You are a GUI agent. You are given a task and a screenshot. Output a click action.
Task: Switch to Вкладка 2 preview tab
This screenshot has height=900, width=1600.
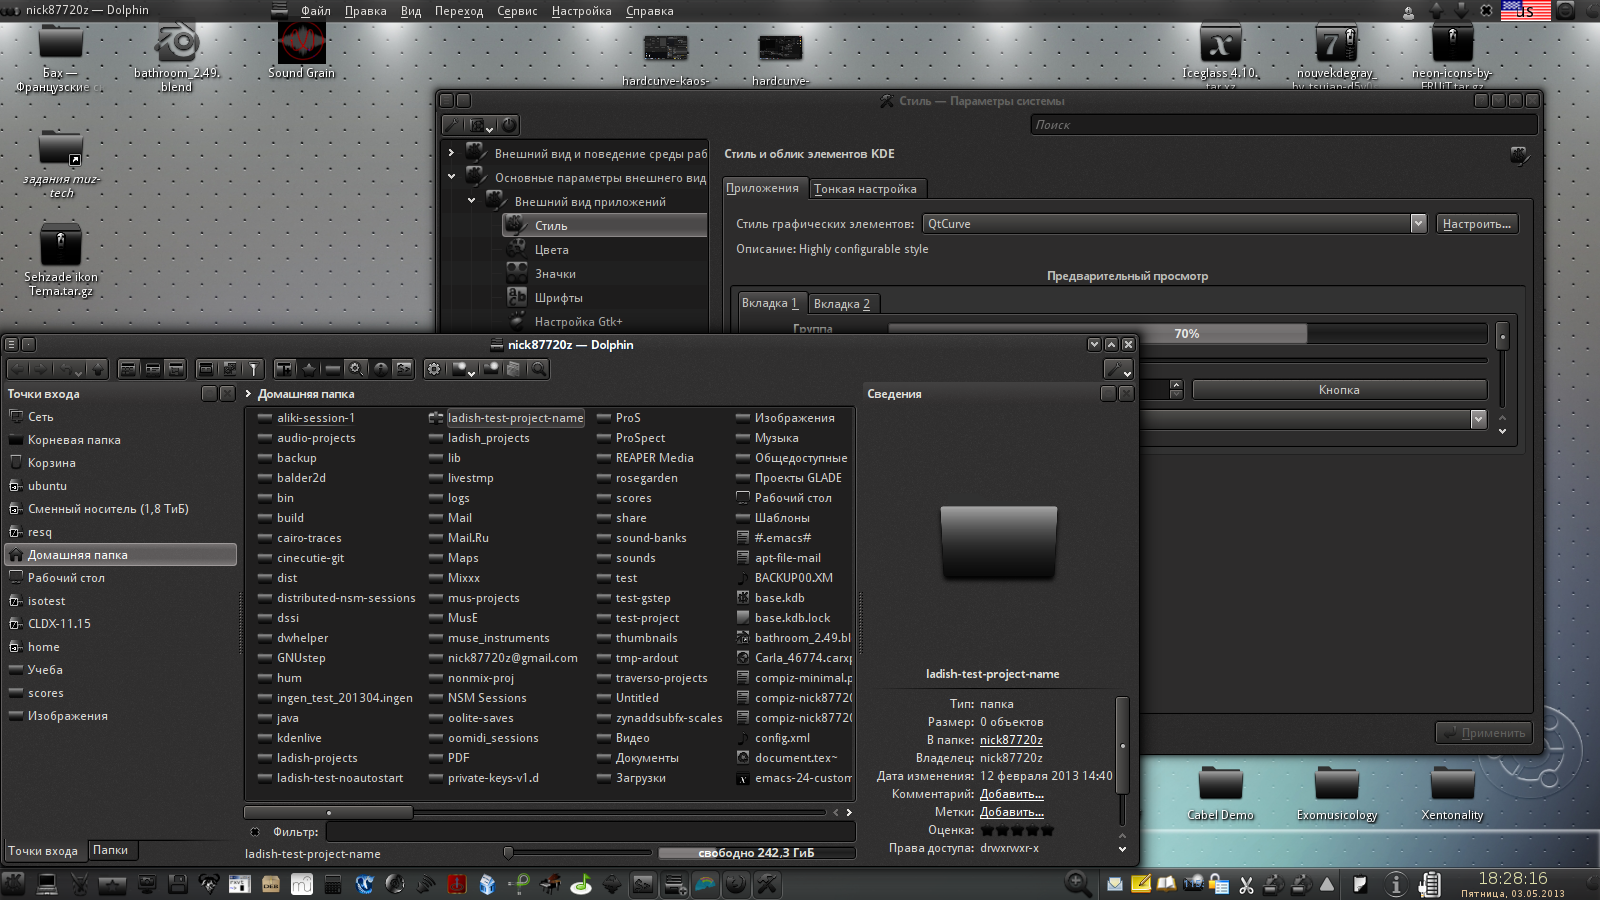tap(842, 304)
